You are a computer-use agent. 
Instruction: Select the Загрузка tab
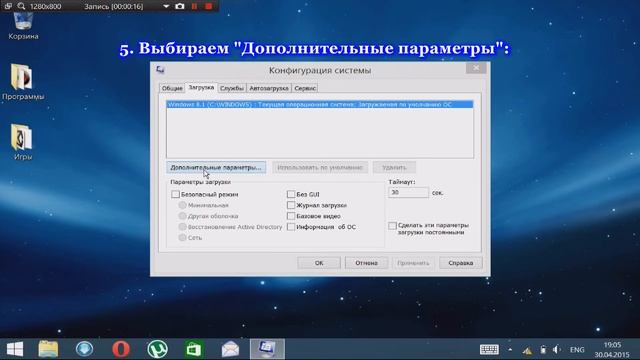[201, 87]
